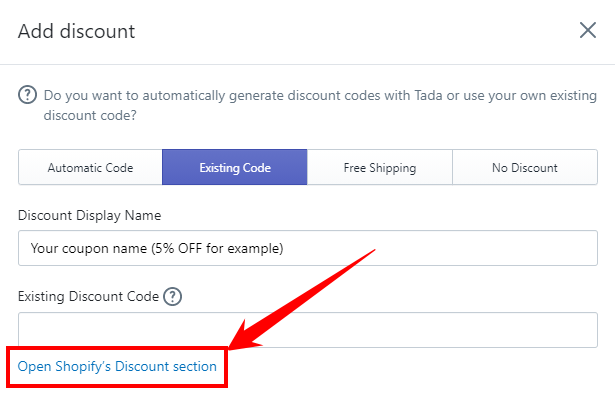
Task: Select the Automatic Code option
Action: (90, 167)
